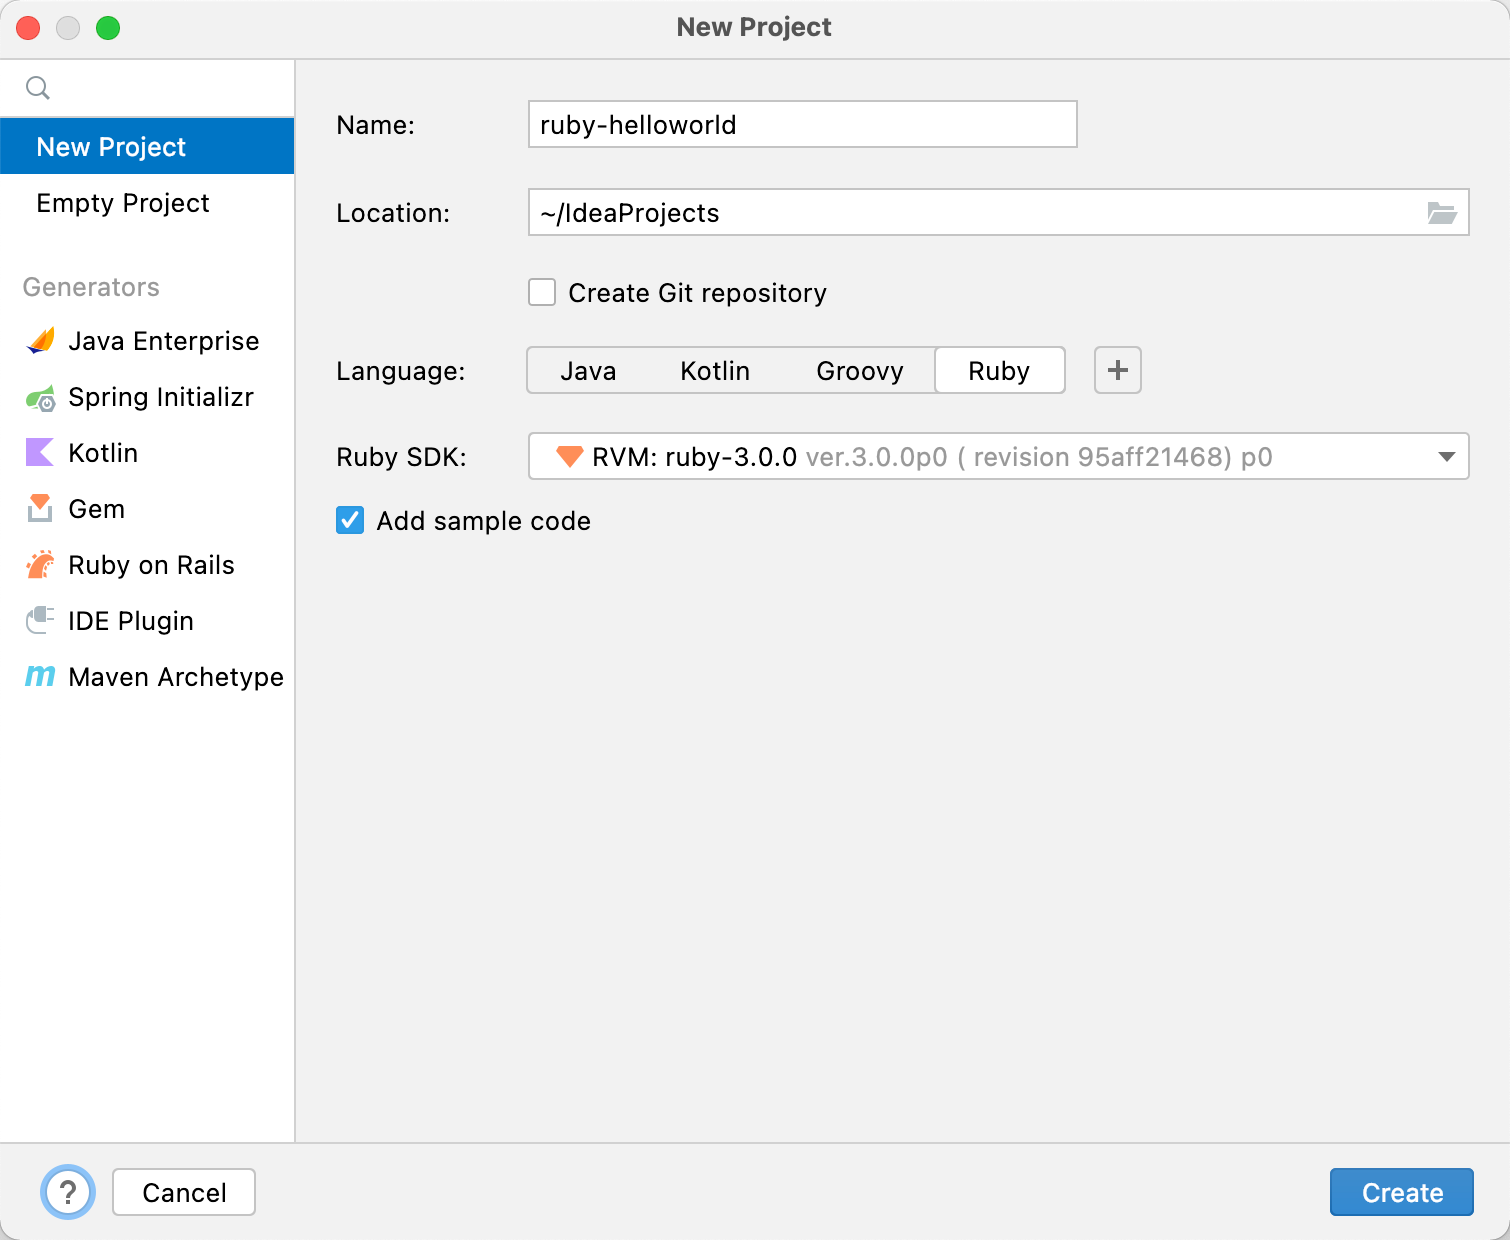Browse for location using folder icon
The height and width of the screenshot is (1240, 1510).
[1441, 213]
